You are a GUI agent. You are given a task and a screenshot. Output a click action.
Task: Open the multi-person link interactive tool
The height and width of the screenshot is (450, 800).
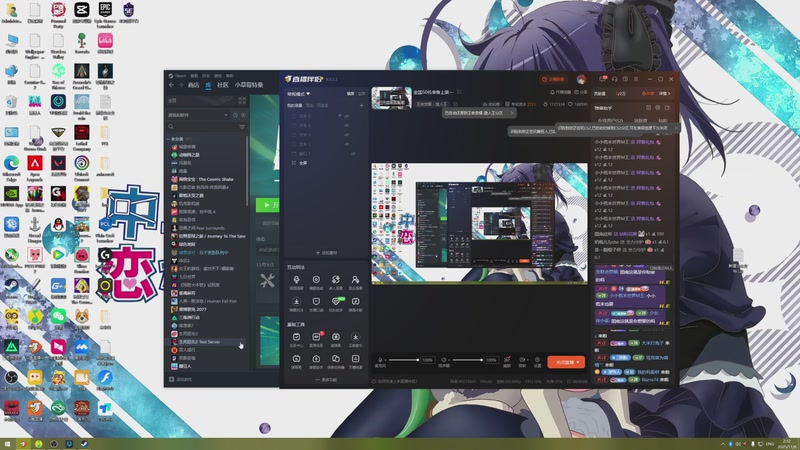(x=336, y=282)
